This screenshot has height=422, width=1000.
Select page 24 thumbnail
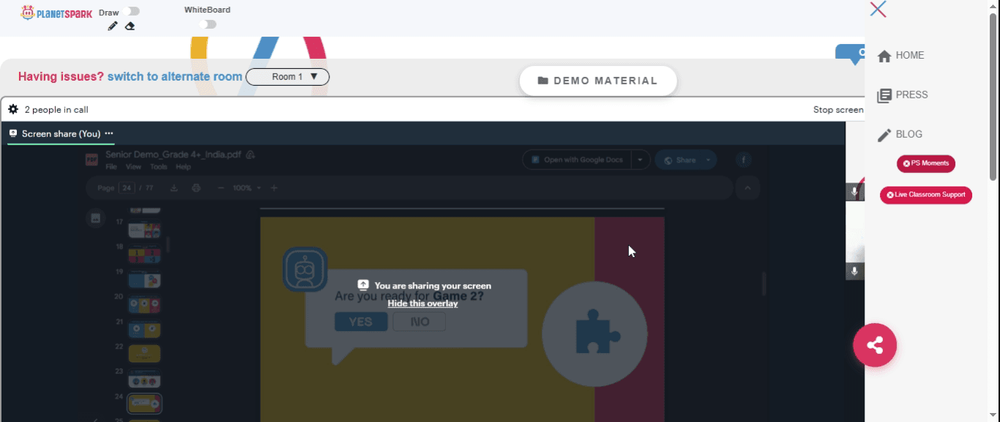tap(144, 404)
